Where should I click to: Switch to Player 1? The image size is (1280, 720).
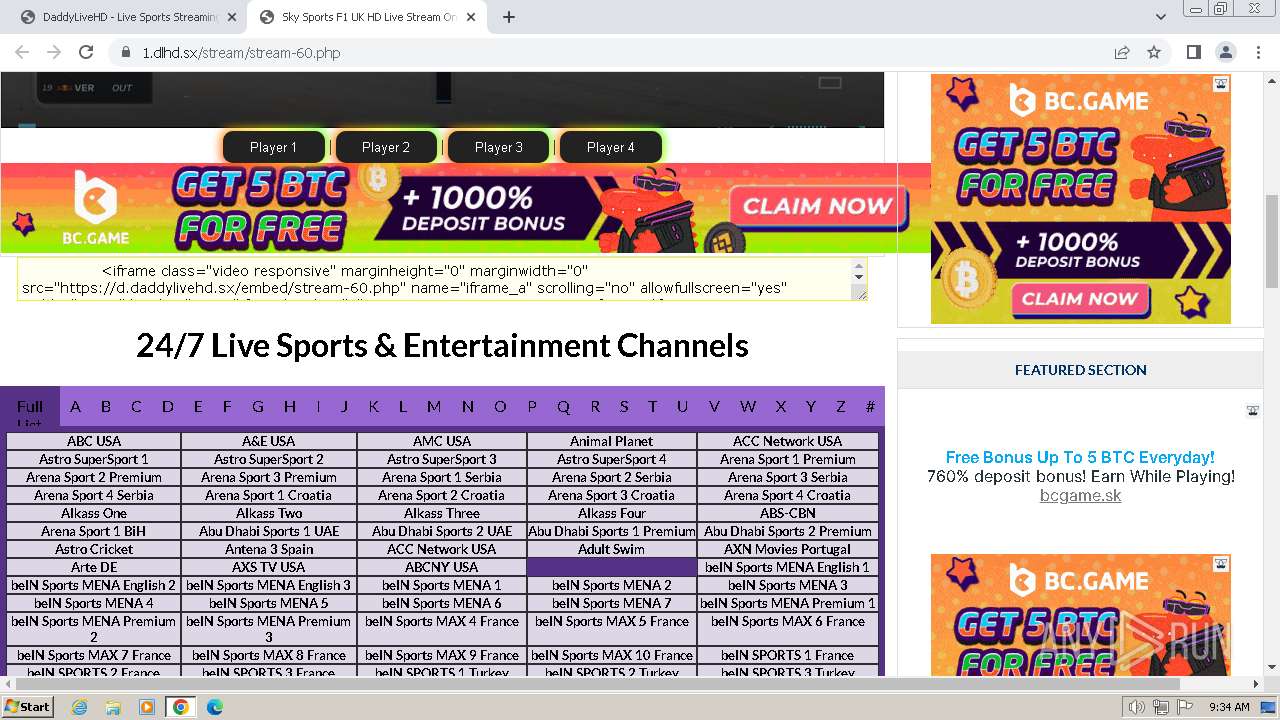[273, 147]
